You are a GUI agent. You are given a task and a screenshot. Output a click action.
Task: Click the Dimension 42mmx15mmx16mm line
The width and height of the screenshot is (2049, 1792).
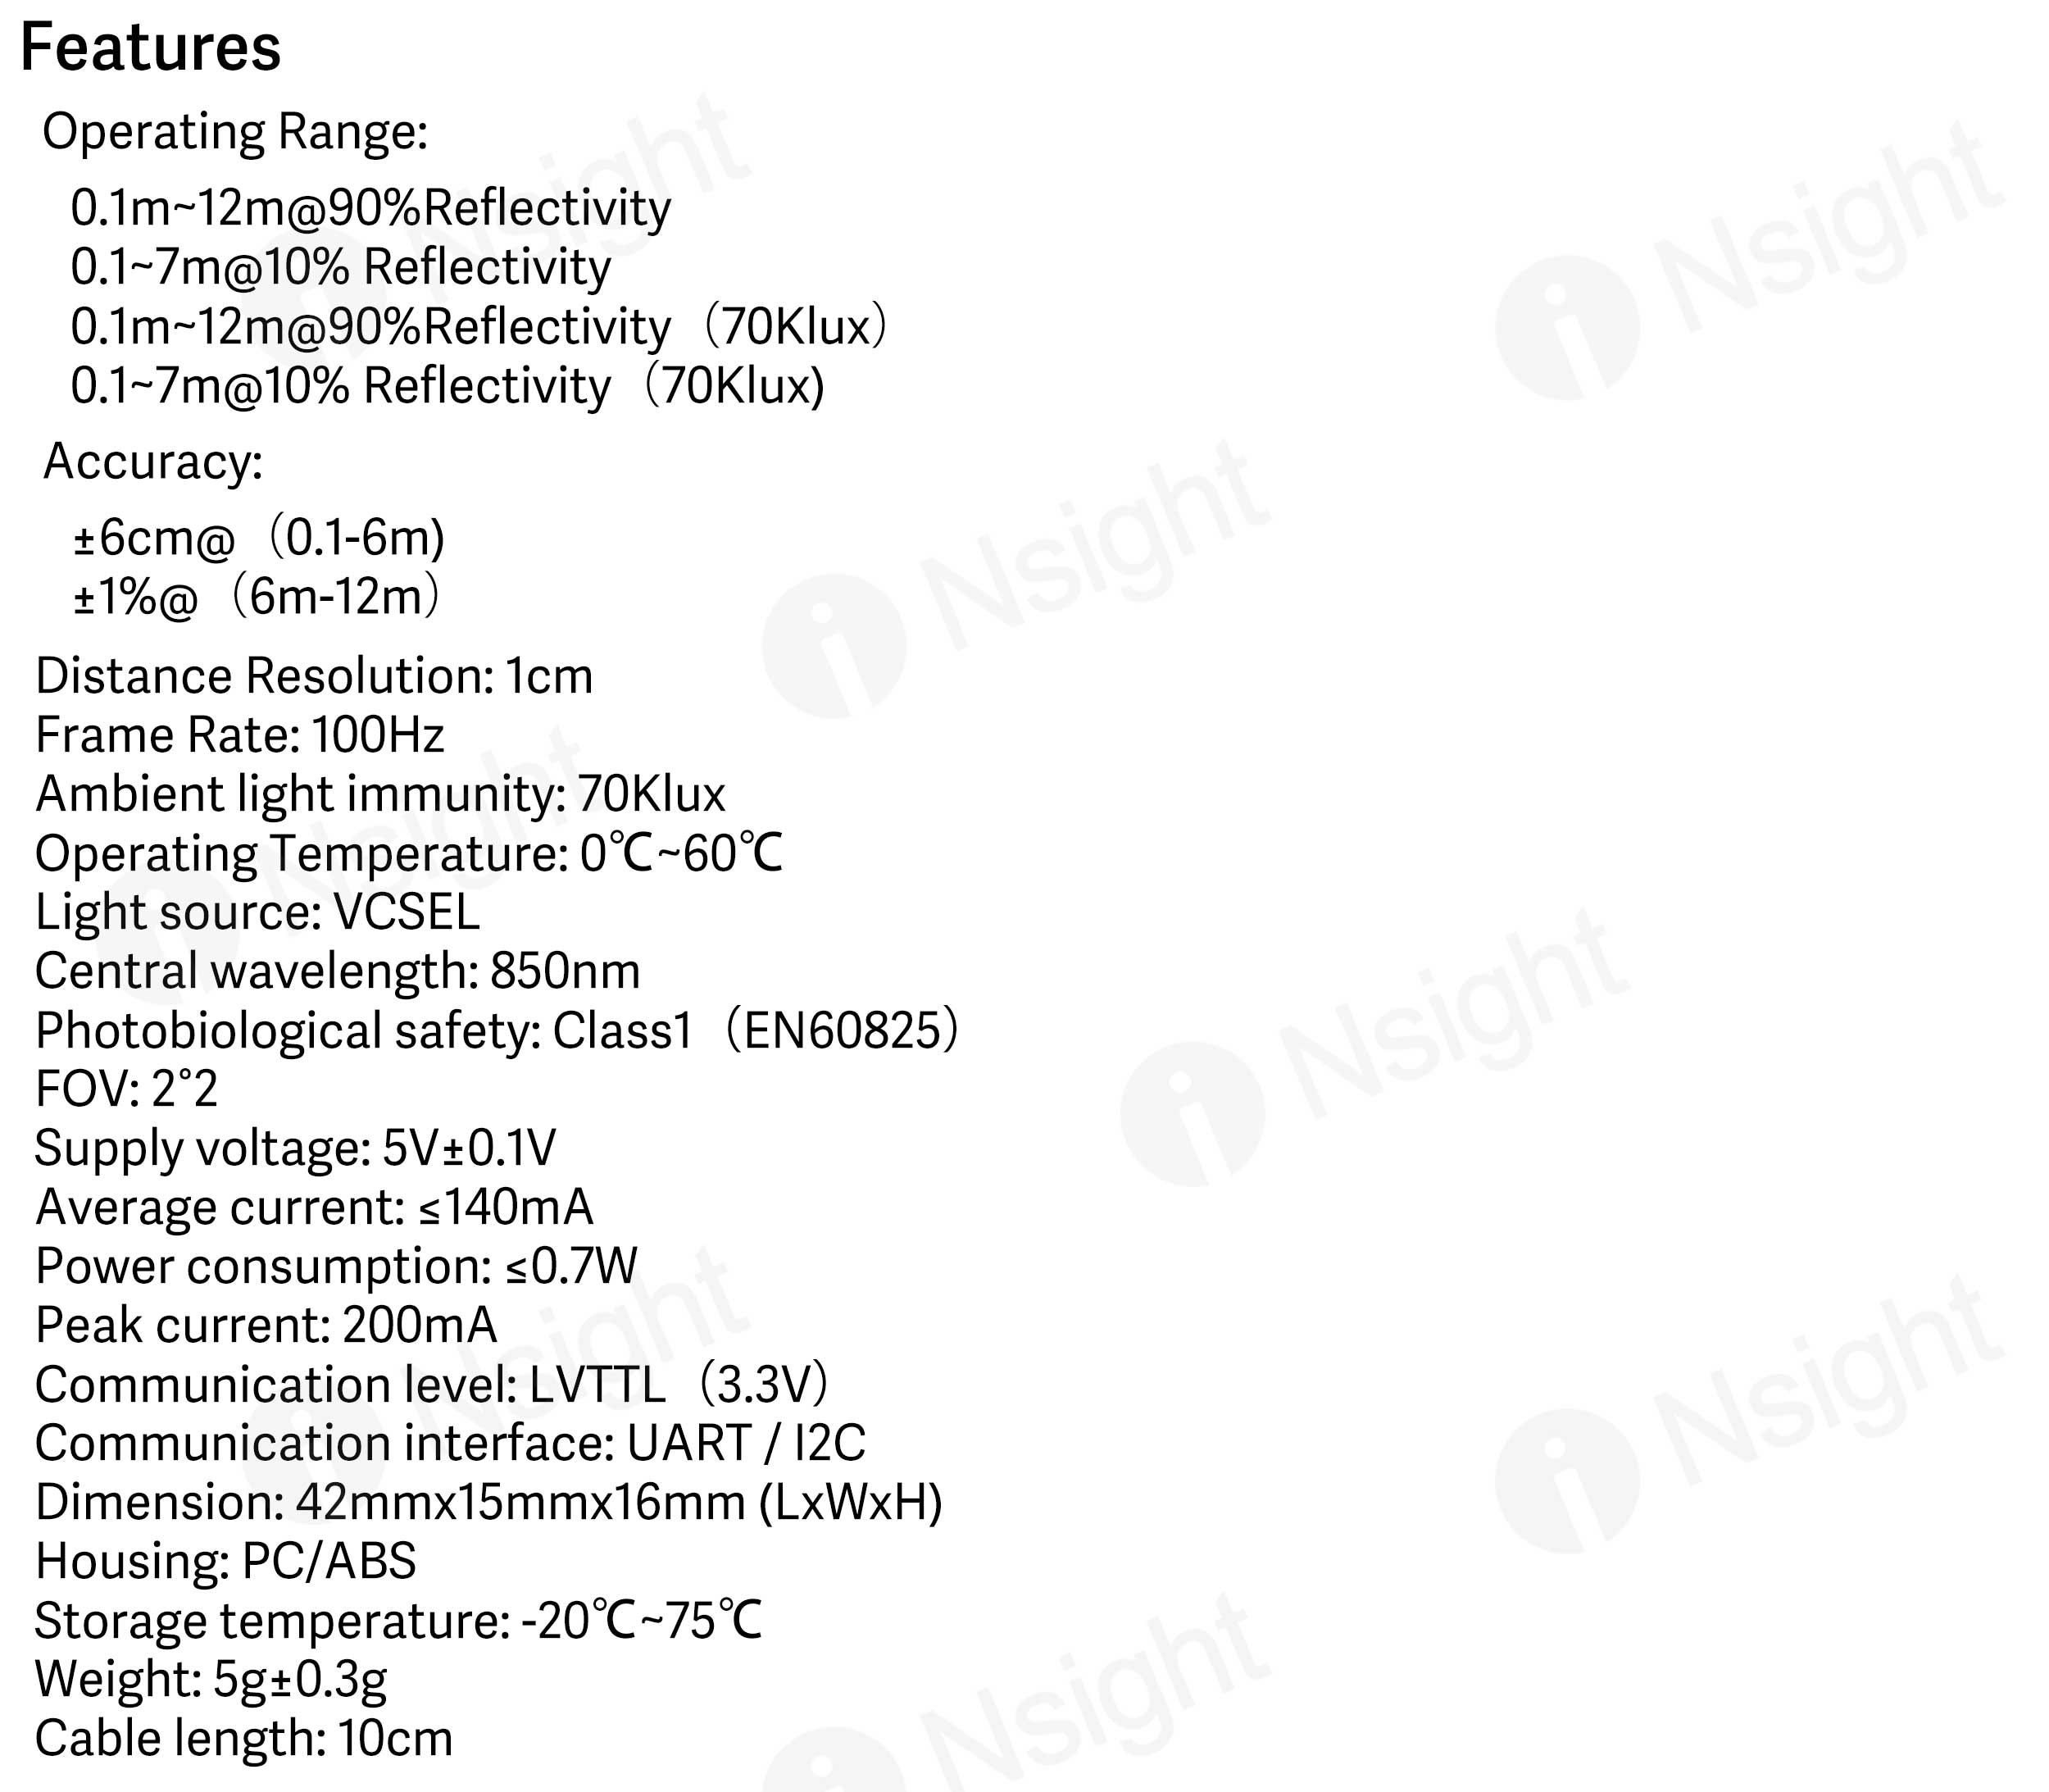(x=488, y=1502)
